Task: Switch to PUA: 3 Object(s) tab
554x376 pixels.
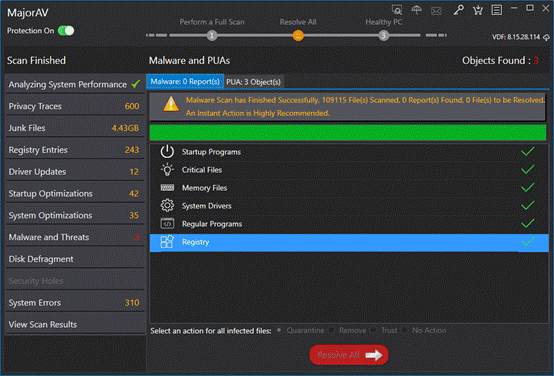Action: click(253, 82)
